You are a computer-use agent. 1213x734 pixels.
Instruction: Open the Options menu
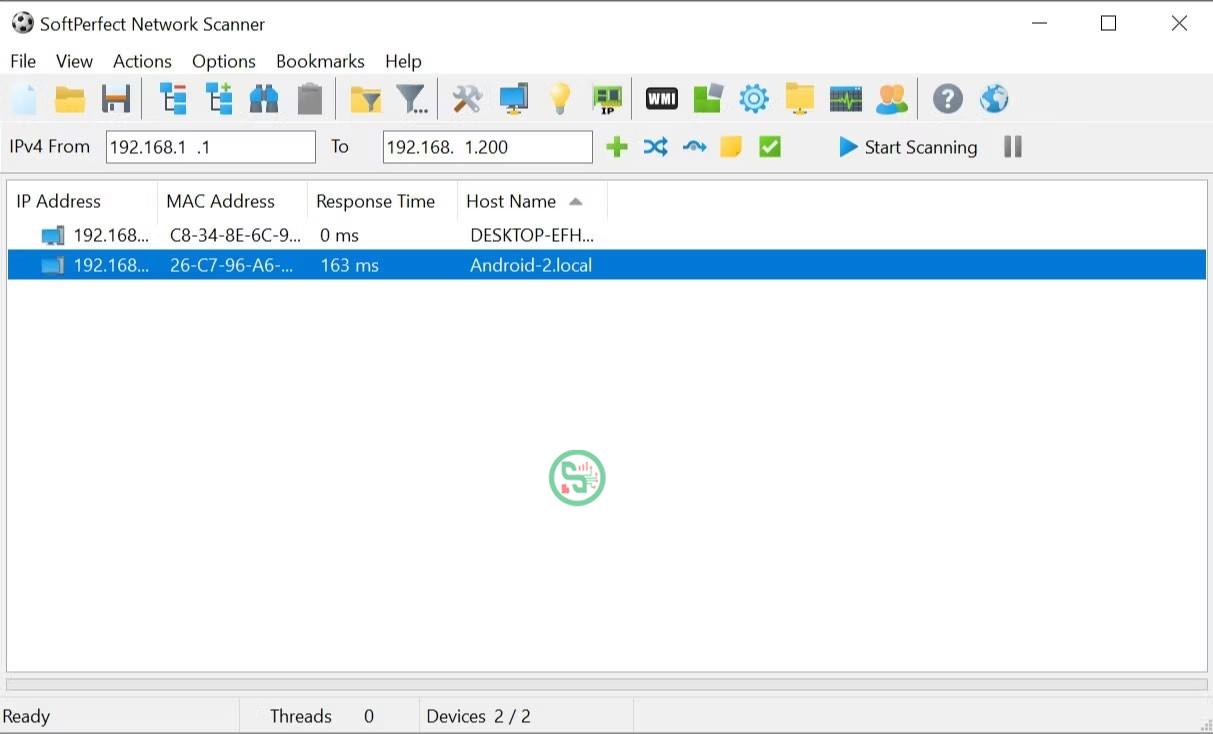[224, 61]
